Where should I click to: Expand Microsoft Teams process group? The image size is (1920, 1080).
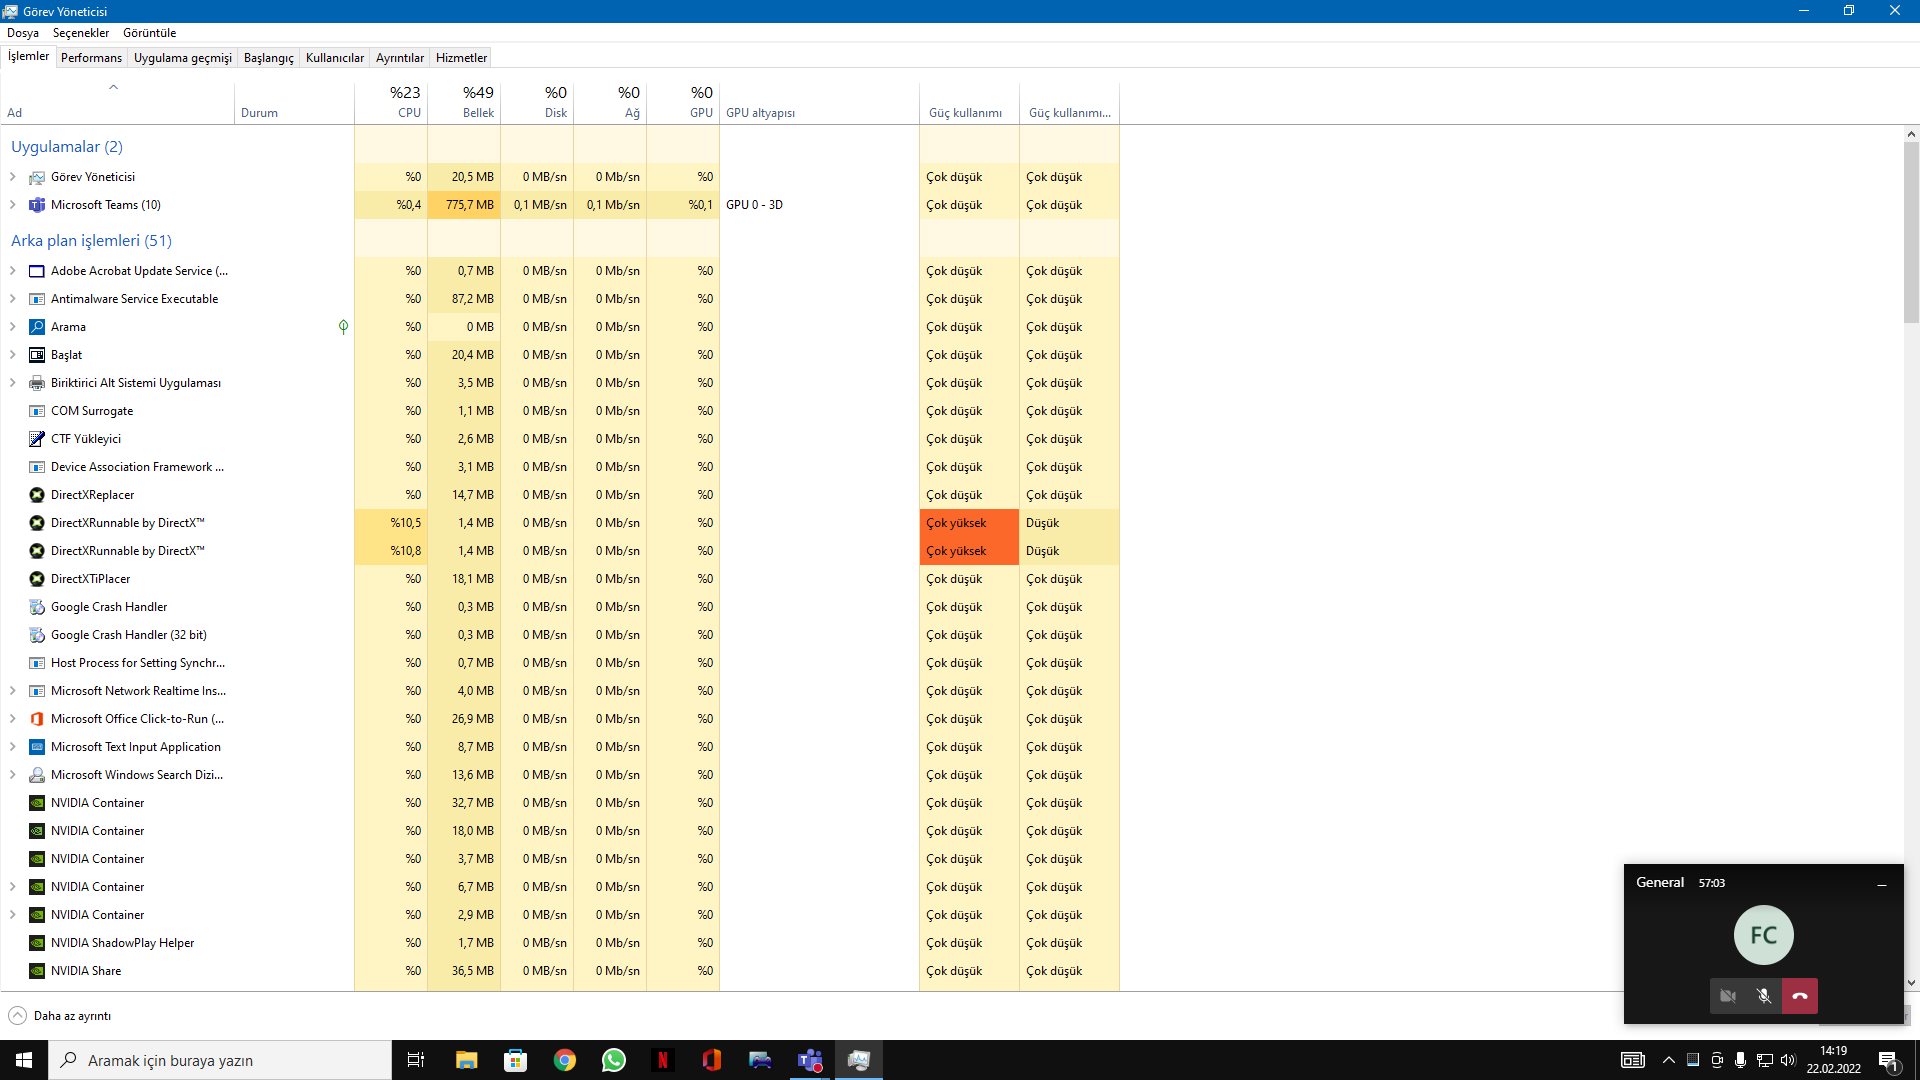[x=15, y=204]
